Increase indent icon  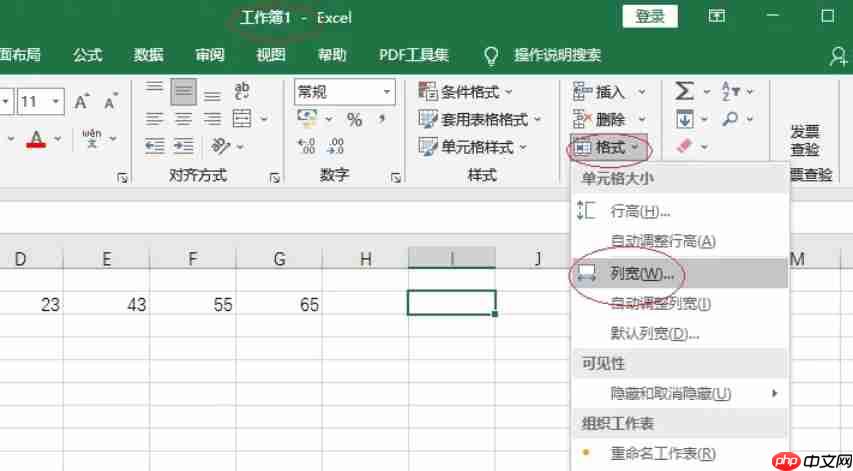coord(183,146)
